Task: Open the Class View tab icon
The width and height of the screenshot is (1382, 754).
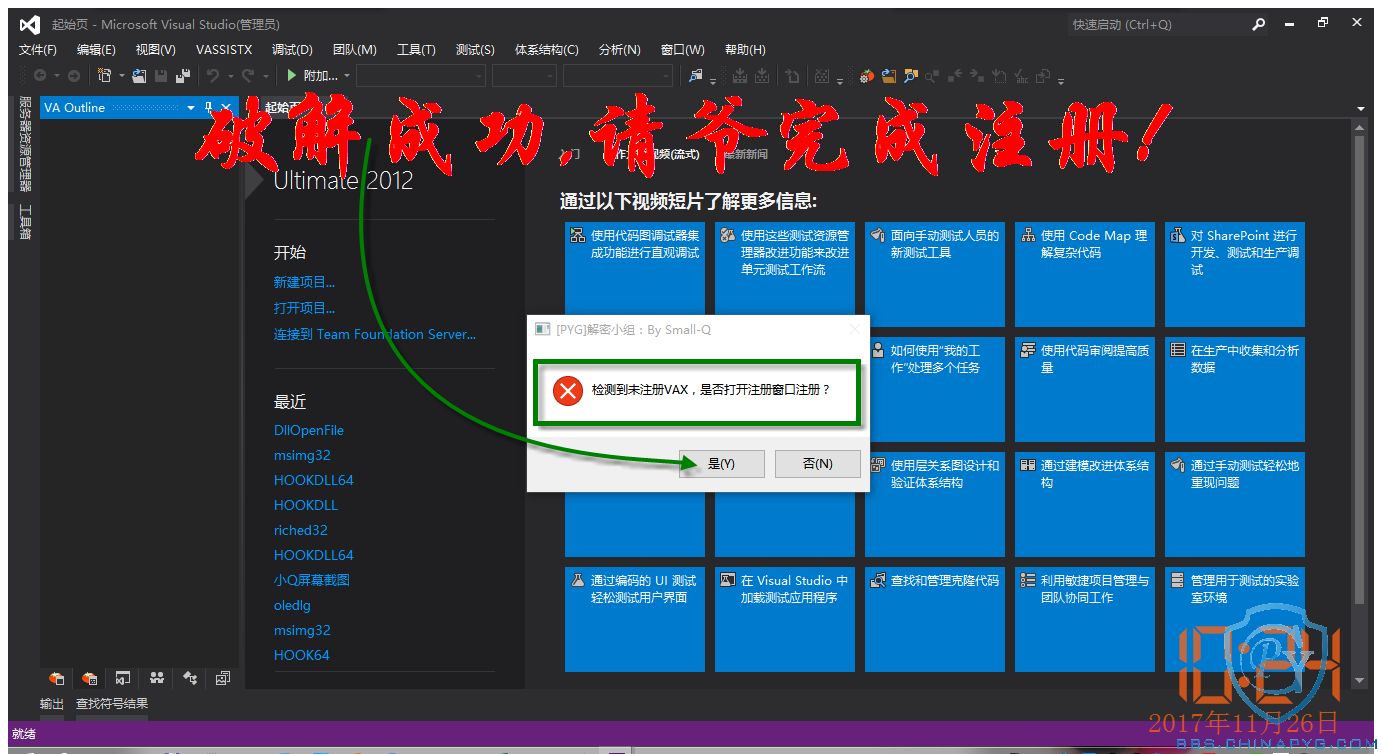Action: 190,678
